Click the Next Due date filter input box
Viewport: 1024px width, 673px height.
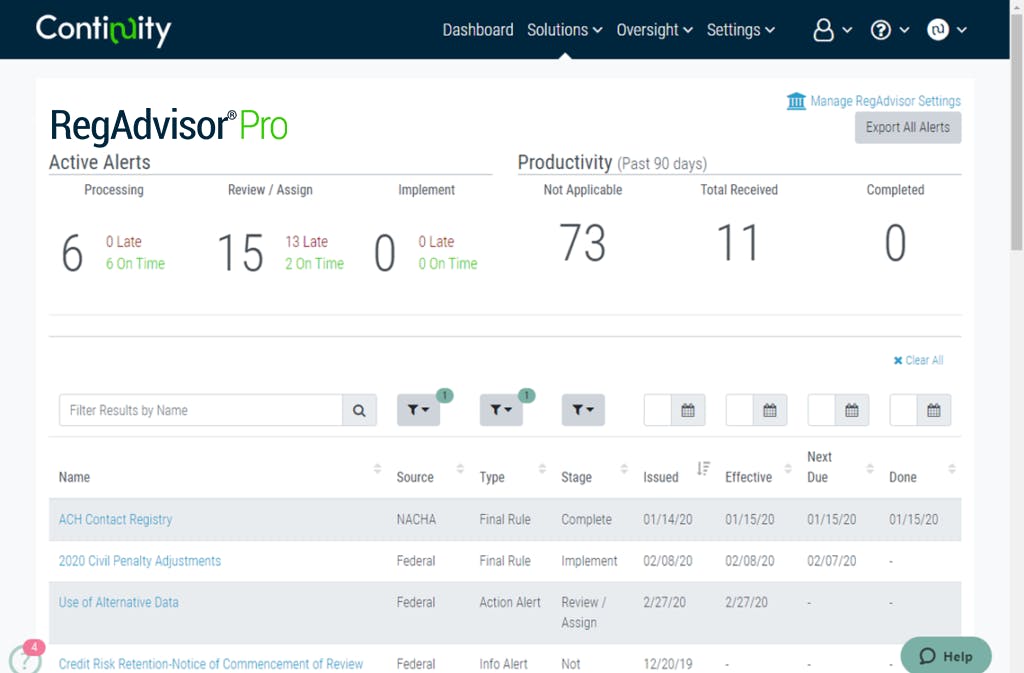[822, 411]
